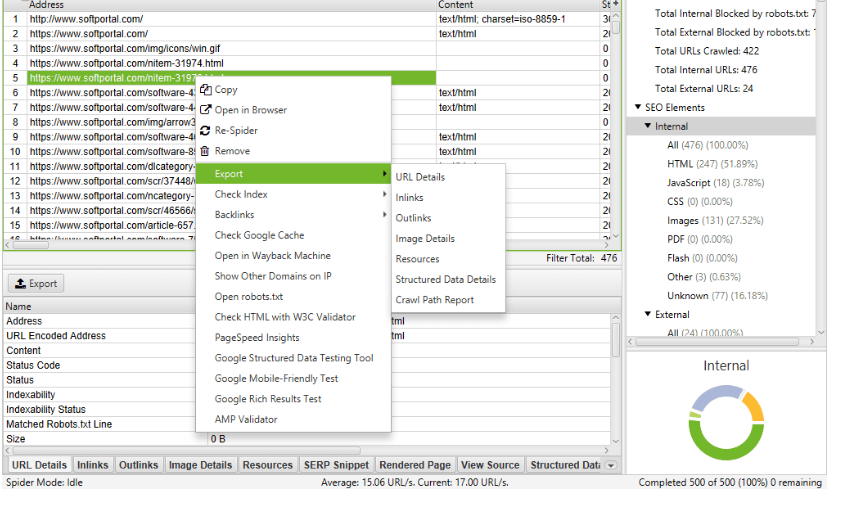843x510 pixels.
Task: Select the PDF (0) filter
Action: point(702,239)
